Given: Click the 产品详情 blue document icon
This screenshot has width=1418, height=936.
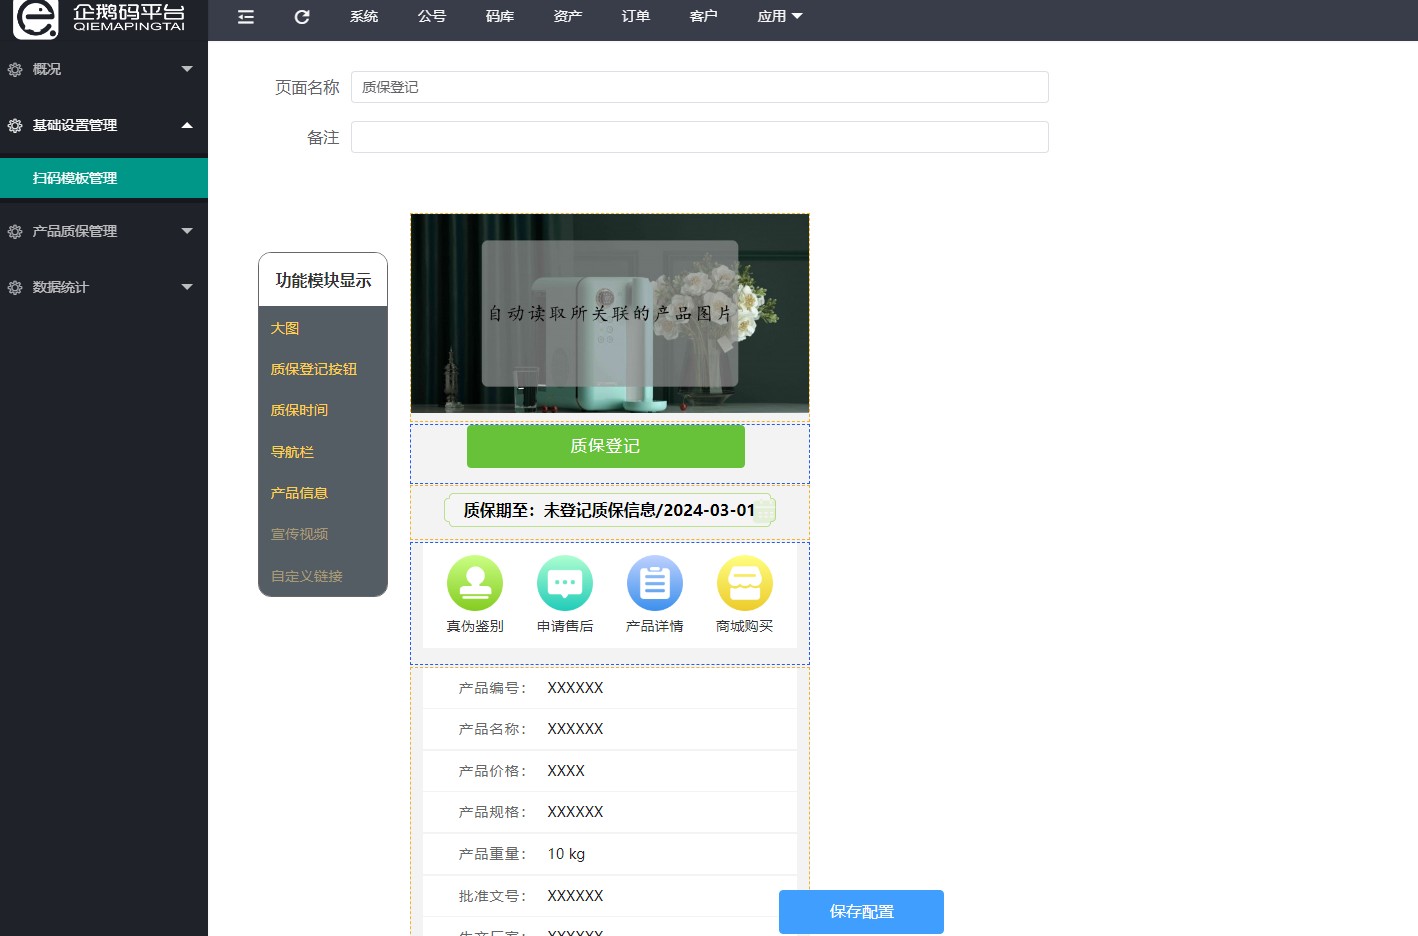Looking at the screenshot, I should [655, 583].
